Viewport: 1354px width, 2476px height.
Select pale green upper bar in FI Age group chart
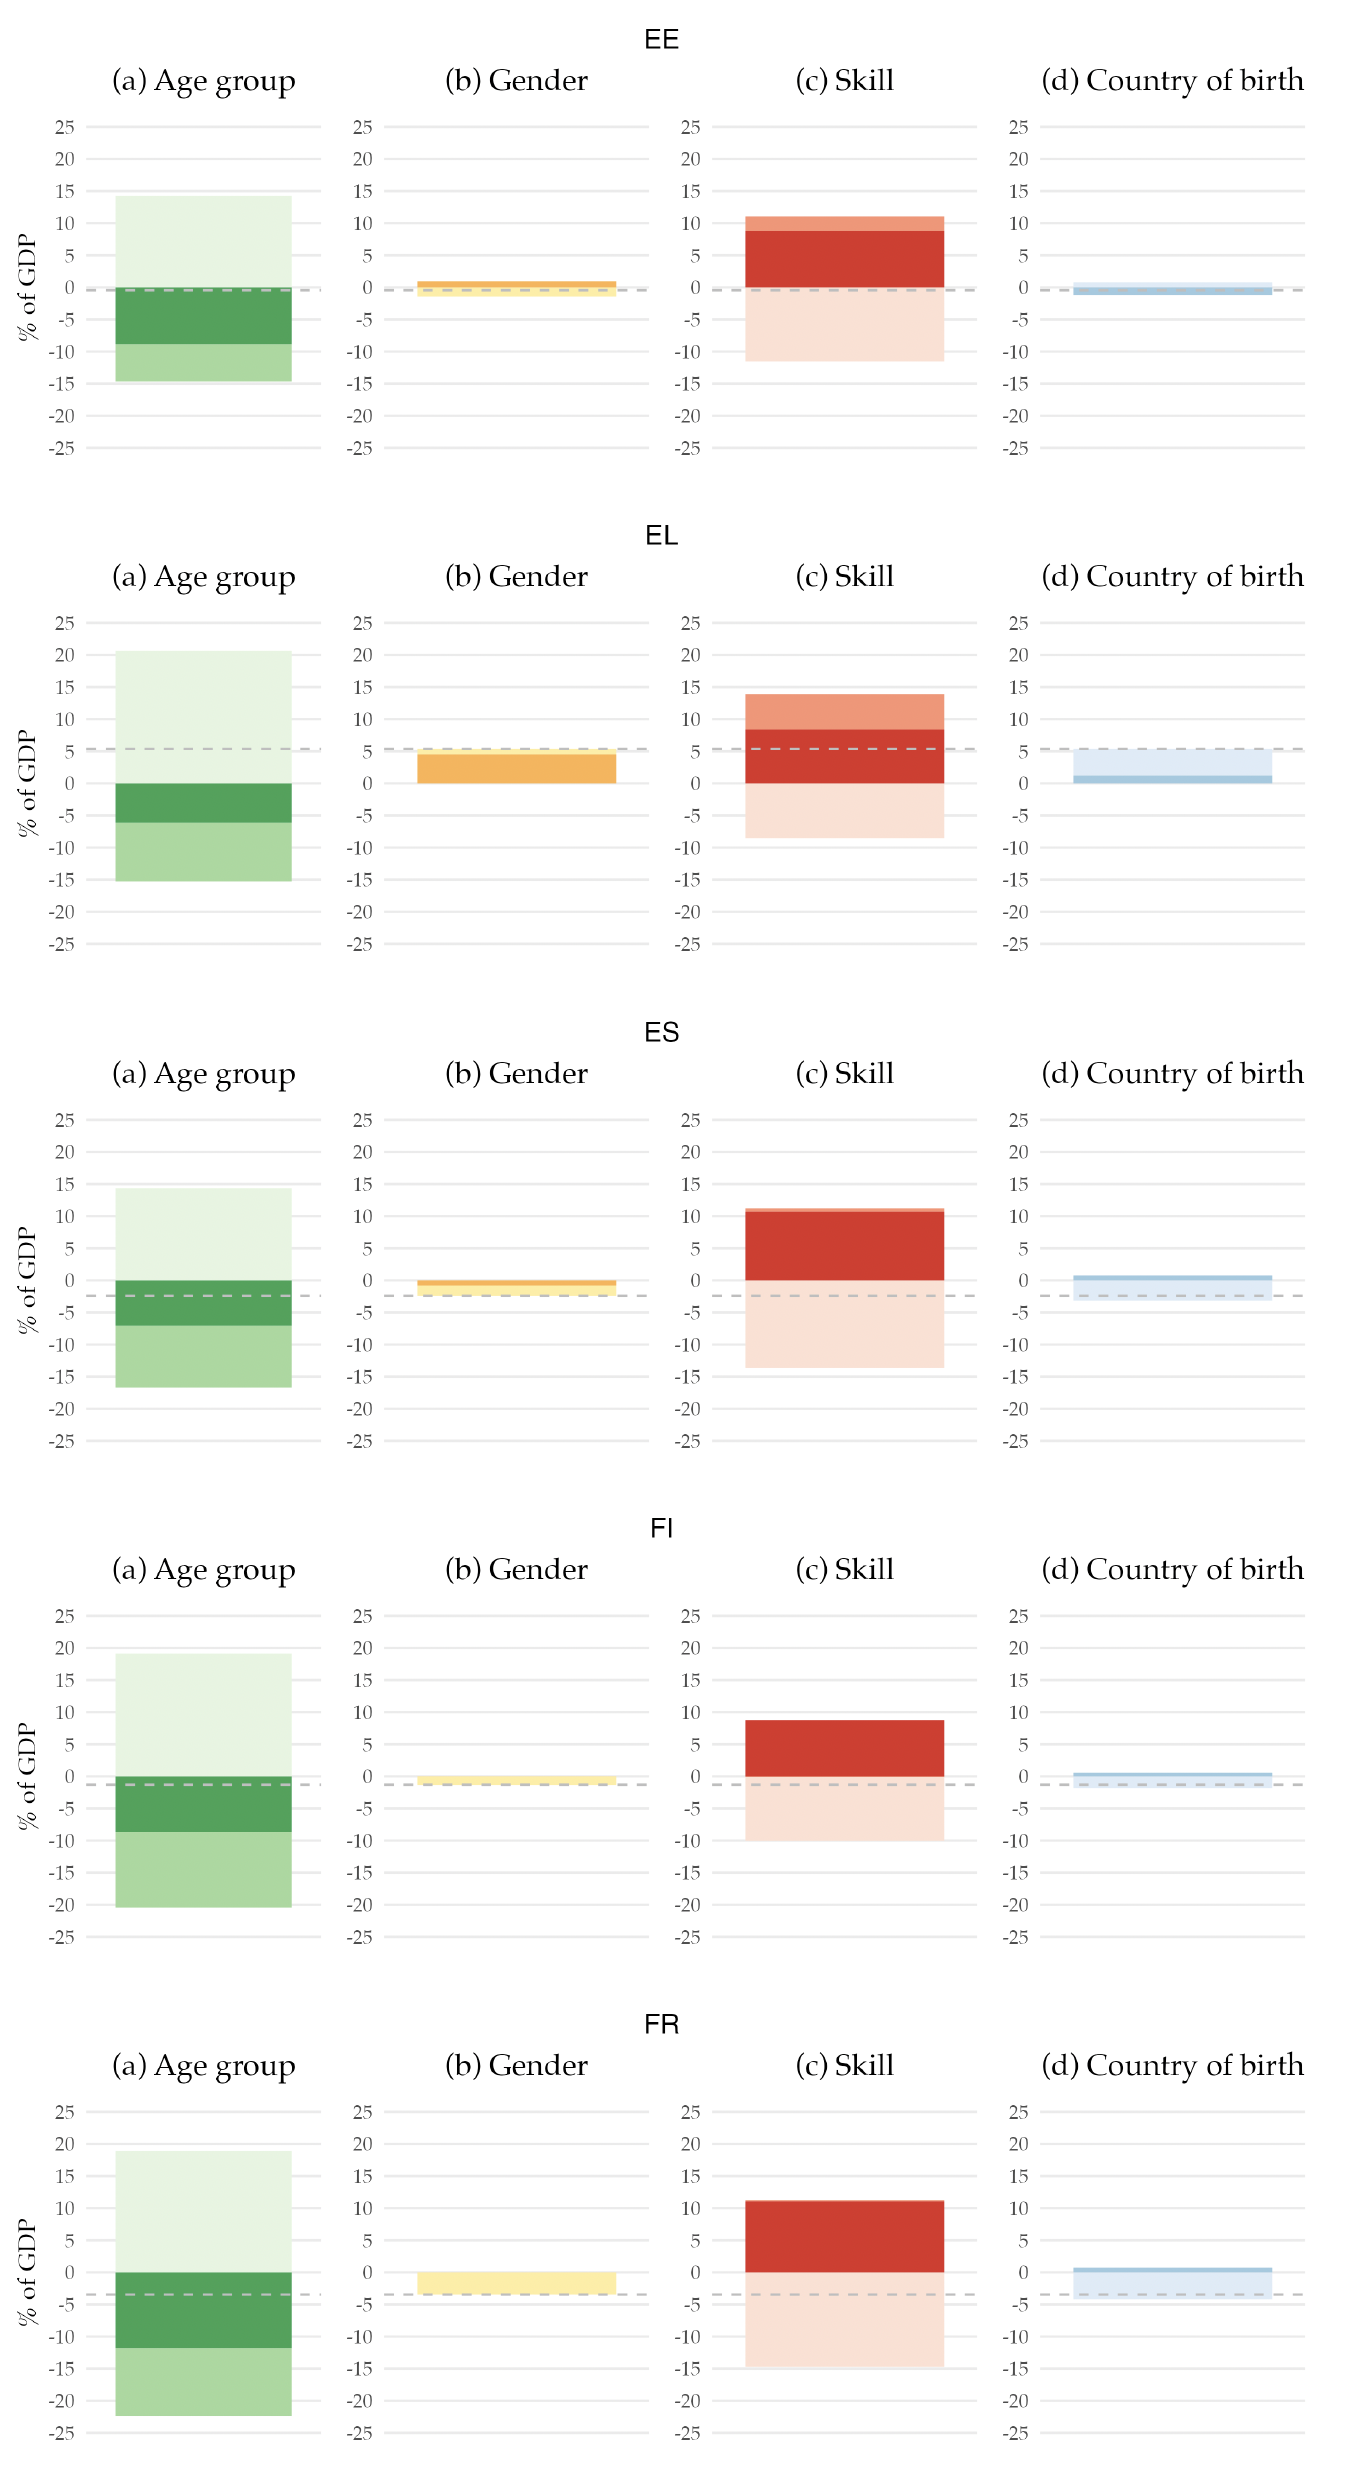(203, 1714)
